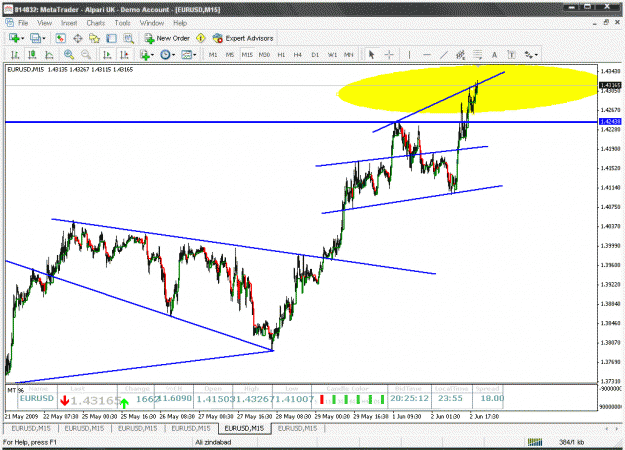The height and width of the screenshot is (450, 625).
Task: Expand the New Chart dropdown arrow
Action: click(23, 39)
